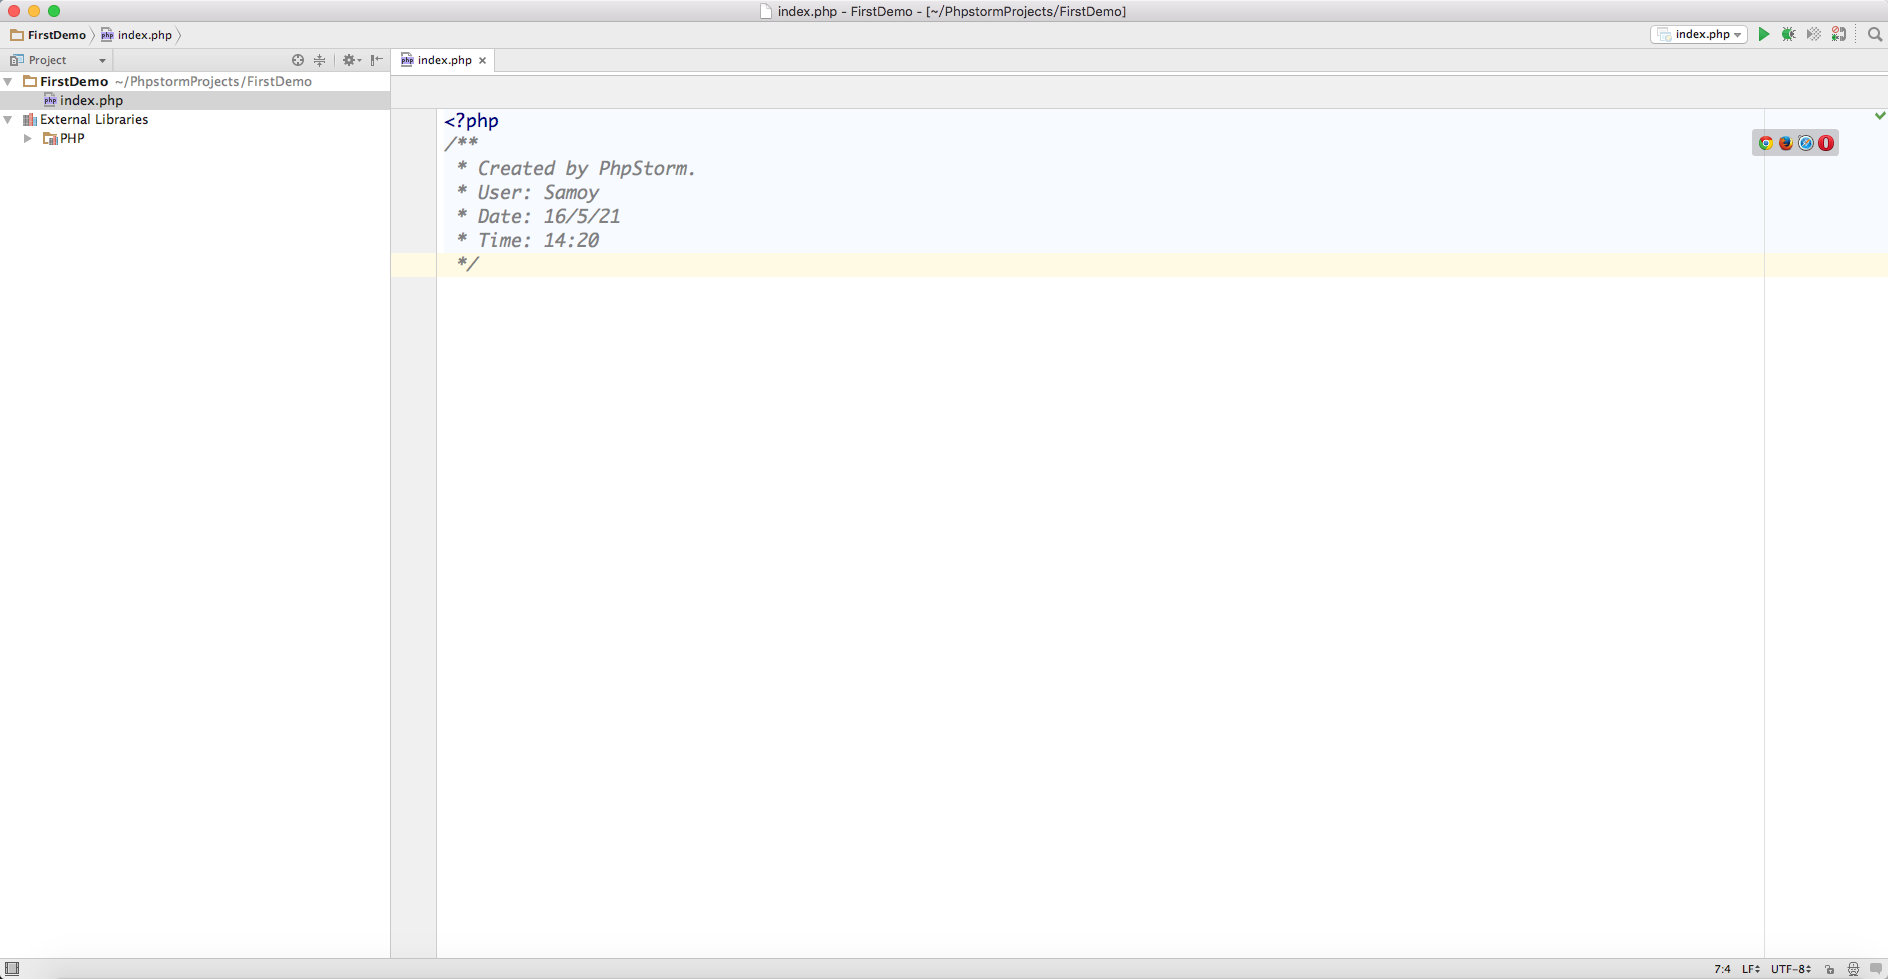Click the closing */ comment line
This screenshot has width=1888, height=979.
pos(468,264)
